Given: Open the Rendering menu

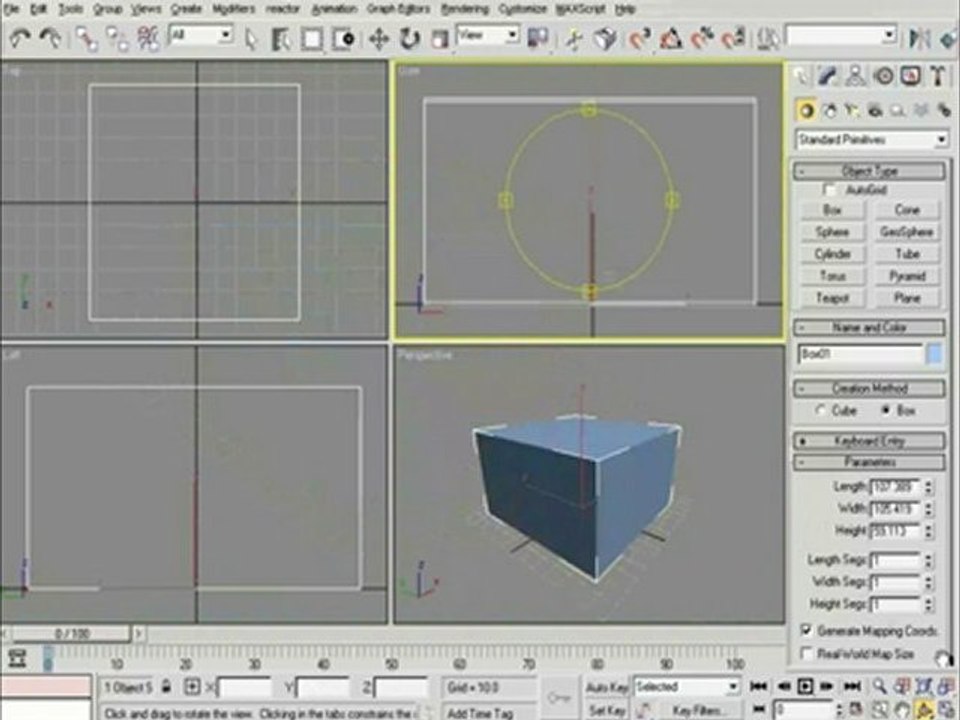Looking at the screenshot, I should tap(465, 9).
